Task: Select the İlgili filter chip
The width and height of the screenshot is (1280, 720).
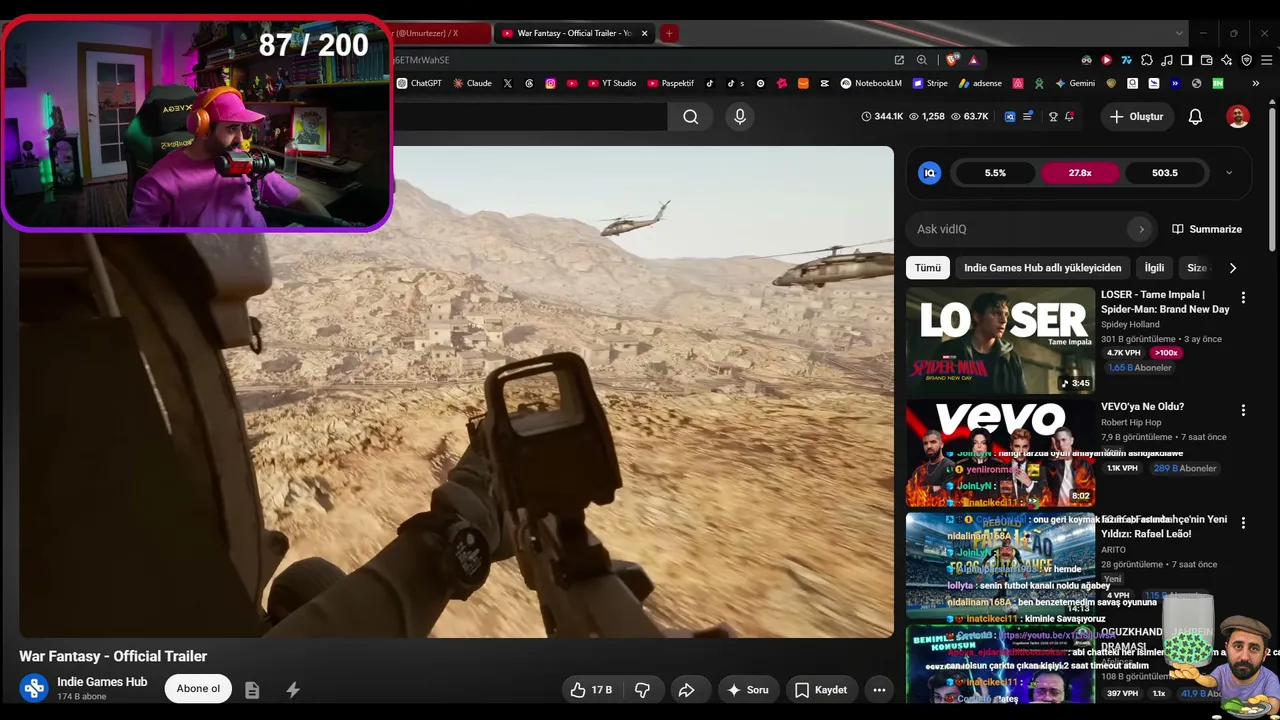Action: click(1154, 268)
